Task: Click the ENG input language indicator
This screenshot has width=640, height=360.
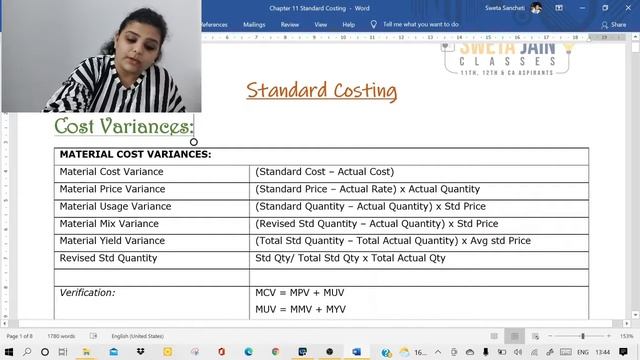Action: 583,352
